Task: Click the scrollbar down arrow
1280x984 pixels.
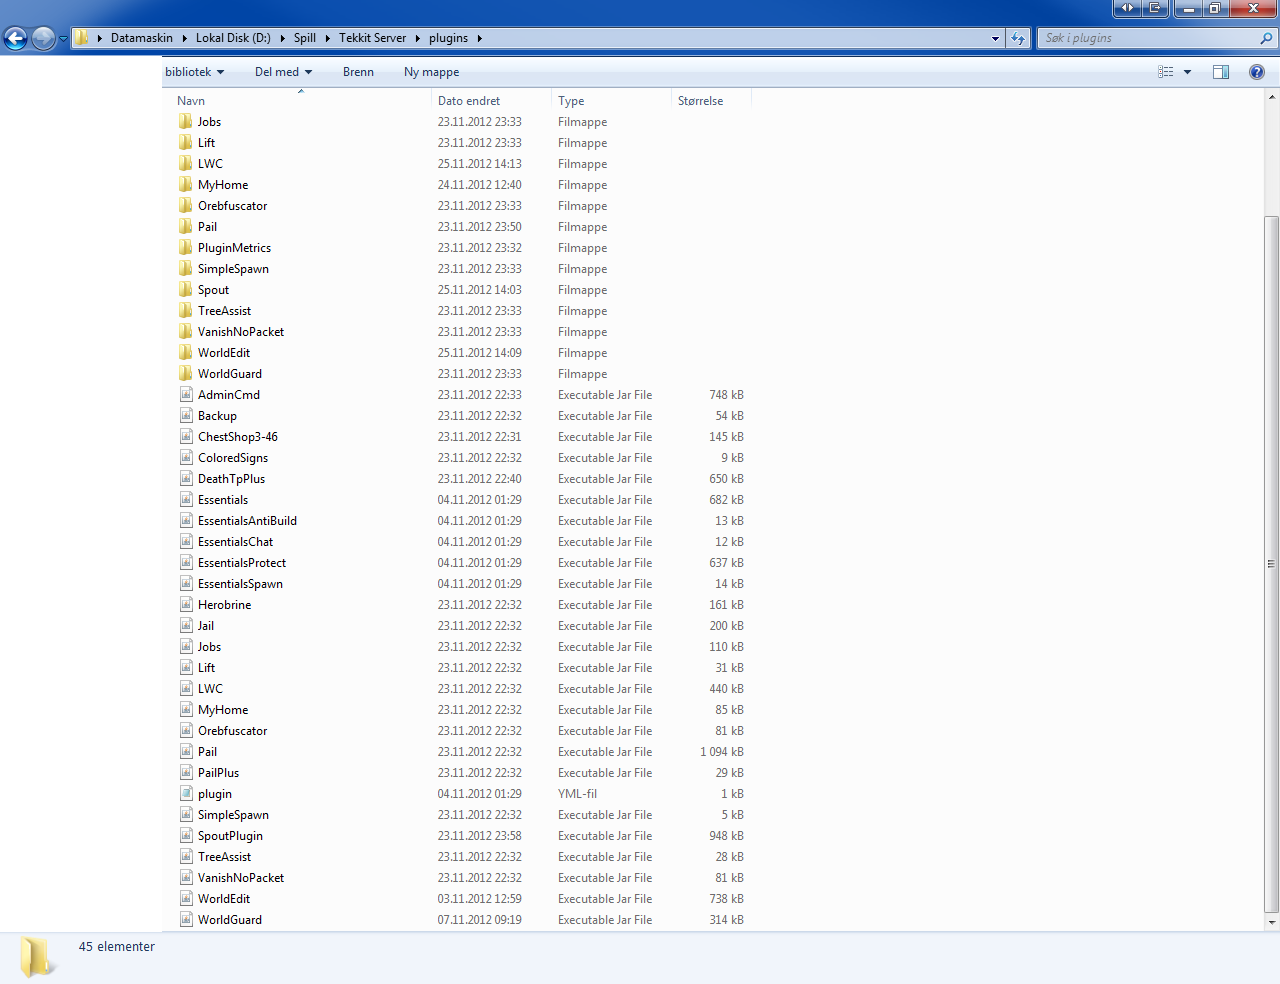Action: 1272,922
